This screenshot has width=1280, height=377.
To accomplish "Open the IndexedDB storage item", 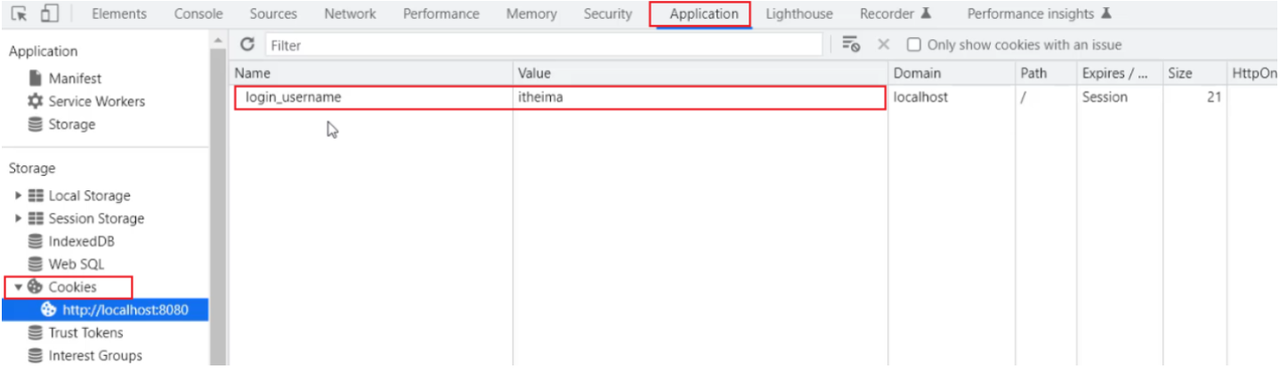I will tap(83, 241).
